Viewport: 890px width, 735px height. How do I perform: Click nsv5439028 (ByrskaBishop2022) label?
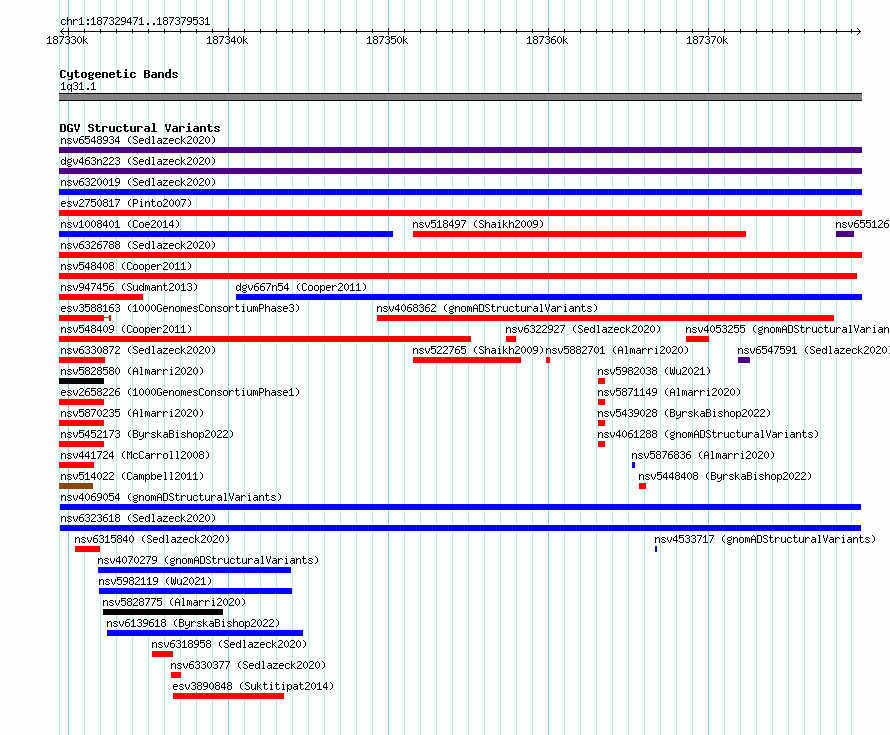pyautogui.click(x=684, y=413)
